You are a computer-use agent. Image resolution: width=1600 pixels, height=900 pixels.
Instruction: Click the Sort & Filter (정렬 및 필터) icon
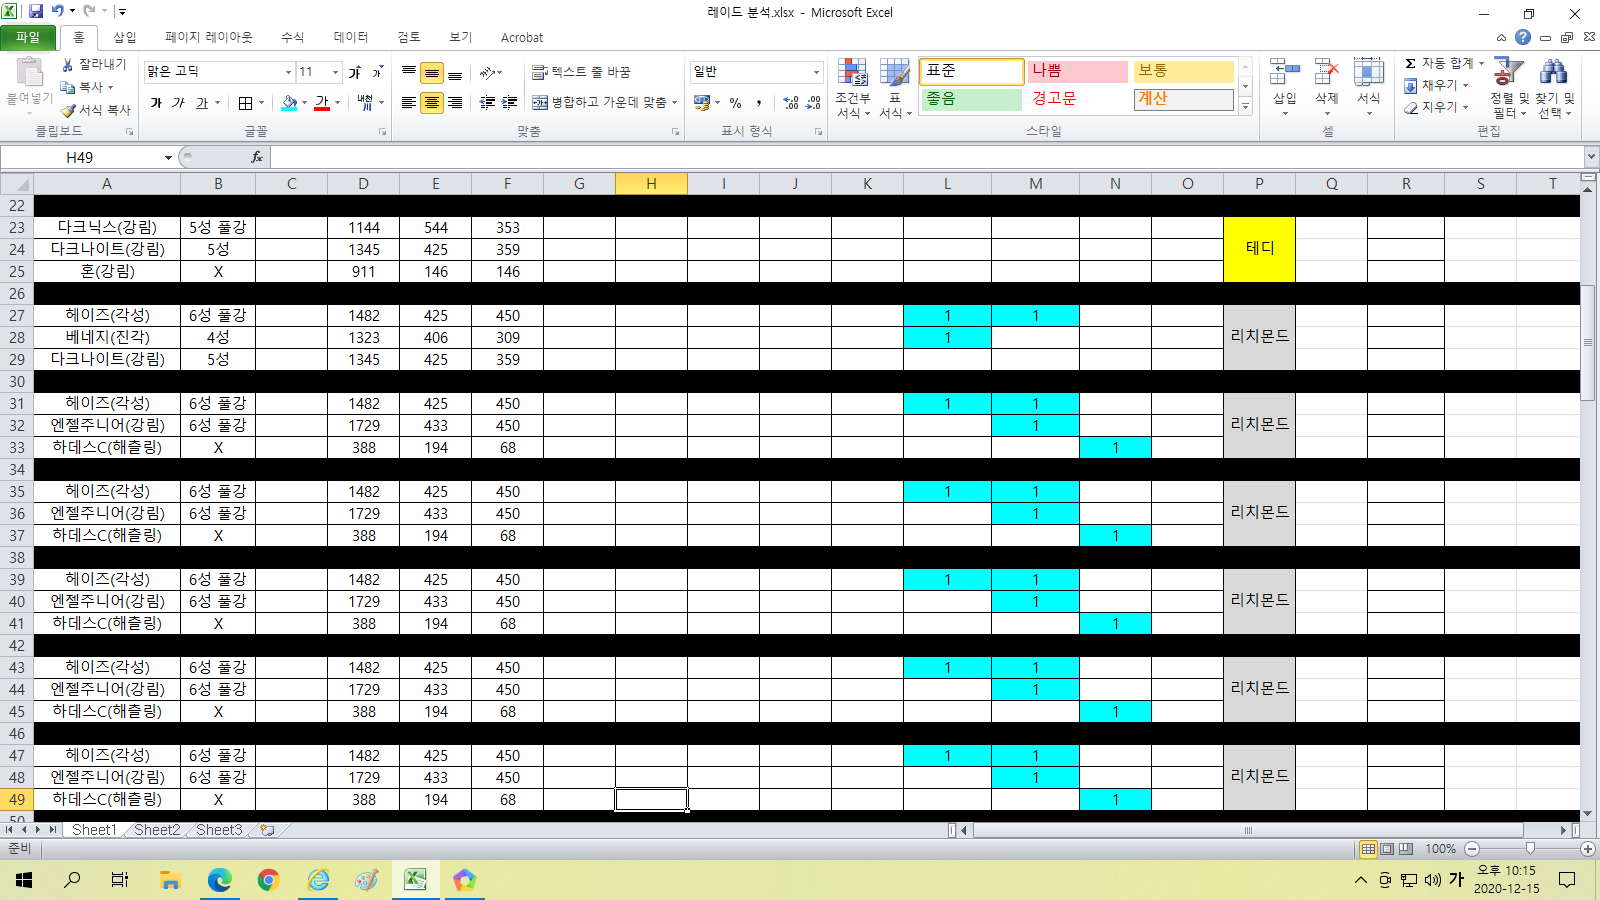1508,87
